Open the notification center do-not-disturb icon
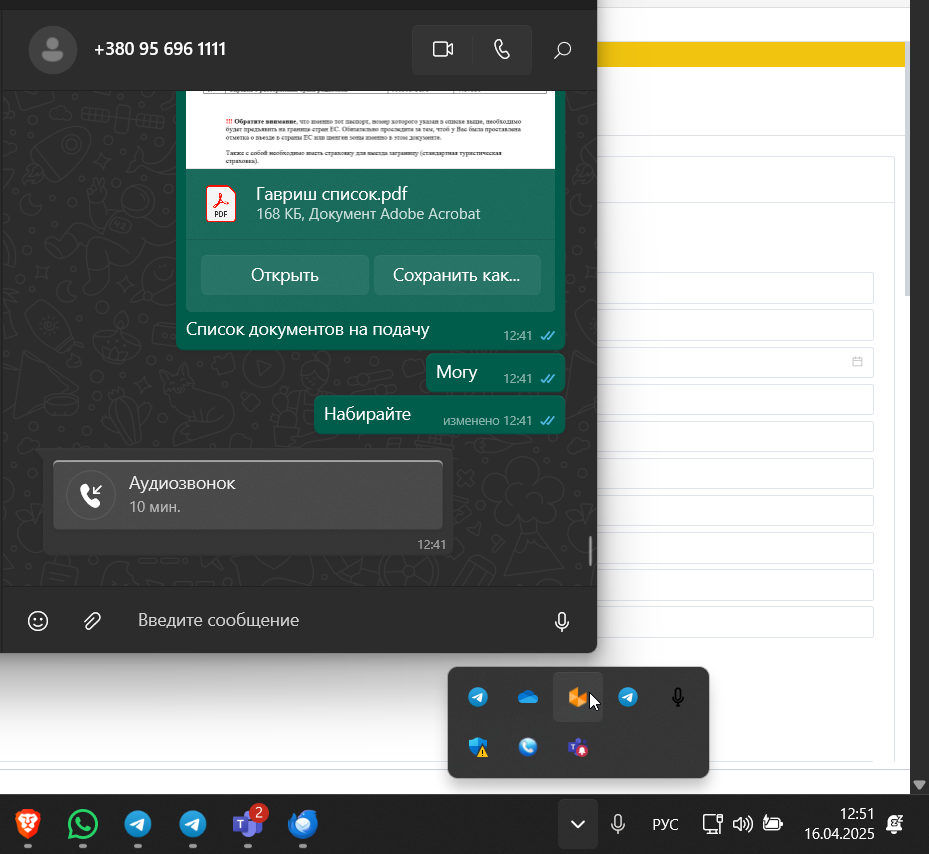The width and height of the screenshot is (929, 854). coord(895,824)
